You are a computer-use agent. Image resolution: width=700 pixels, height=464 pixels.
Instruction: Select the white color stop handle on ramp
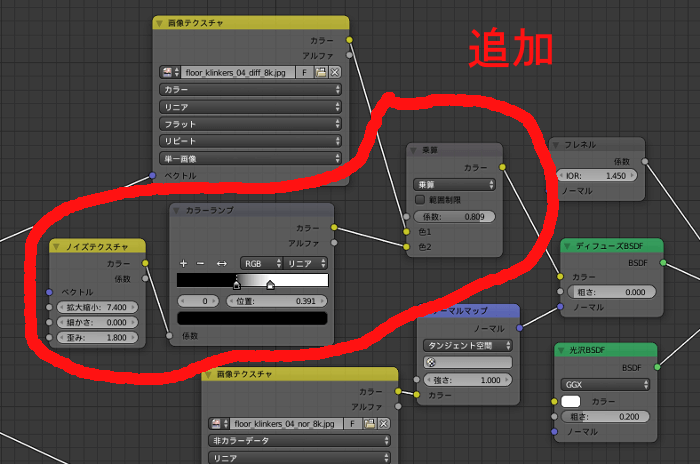[x=270, y=284]
